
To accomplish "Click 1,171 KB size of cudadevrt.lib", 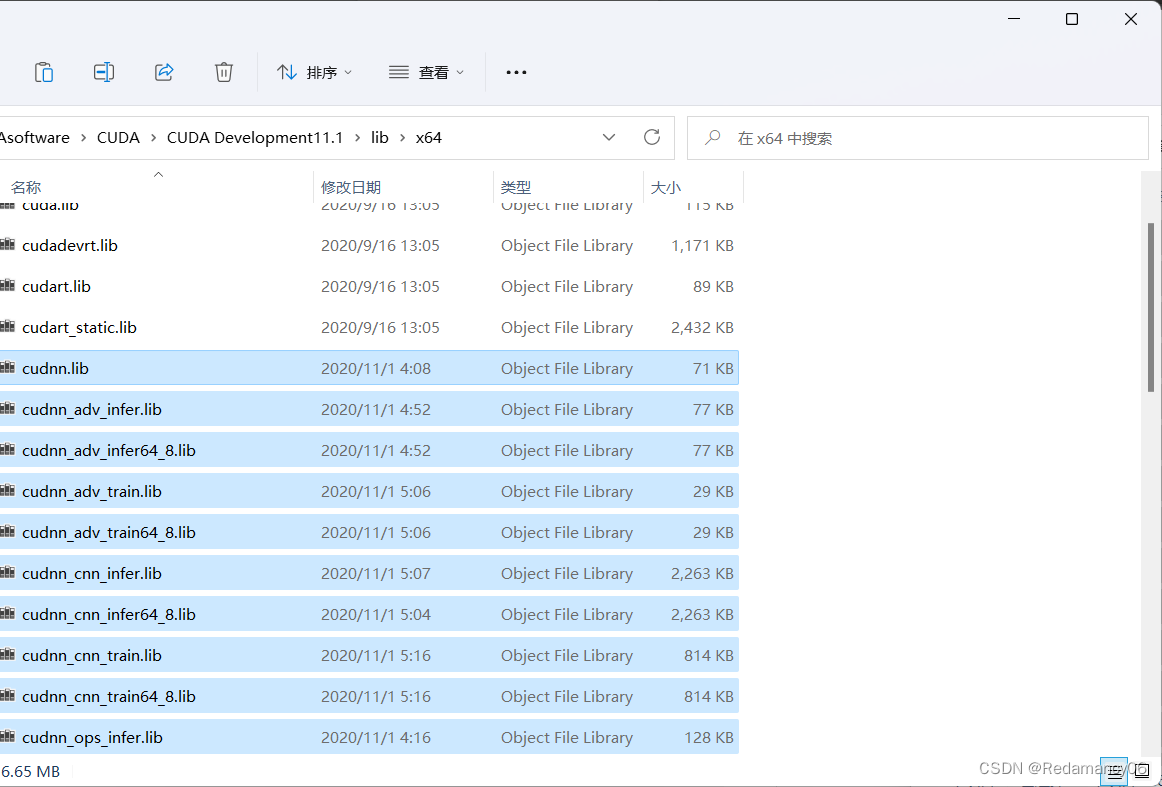I will pos(702,245).
